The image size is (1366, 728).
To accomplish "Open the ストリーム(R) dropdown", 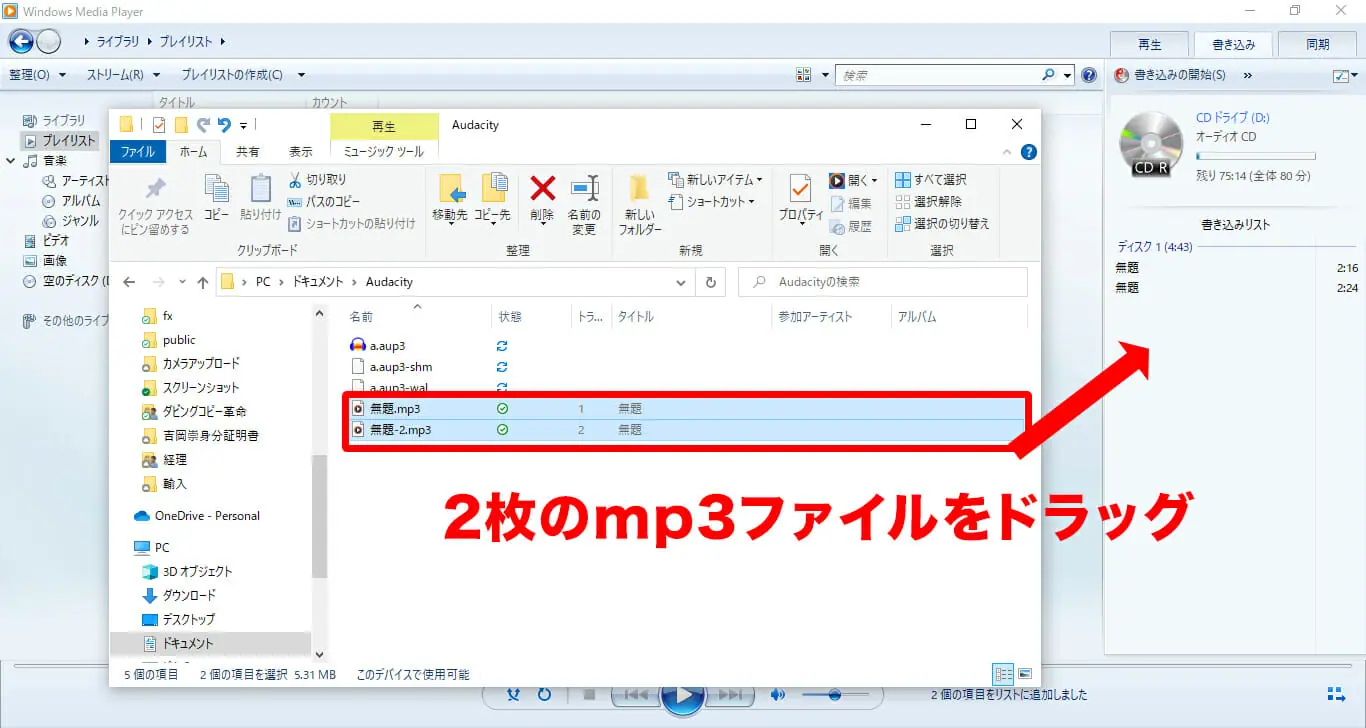I will [x=122, y=75].
